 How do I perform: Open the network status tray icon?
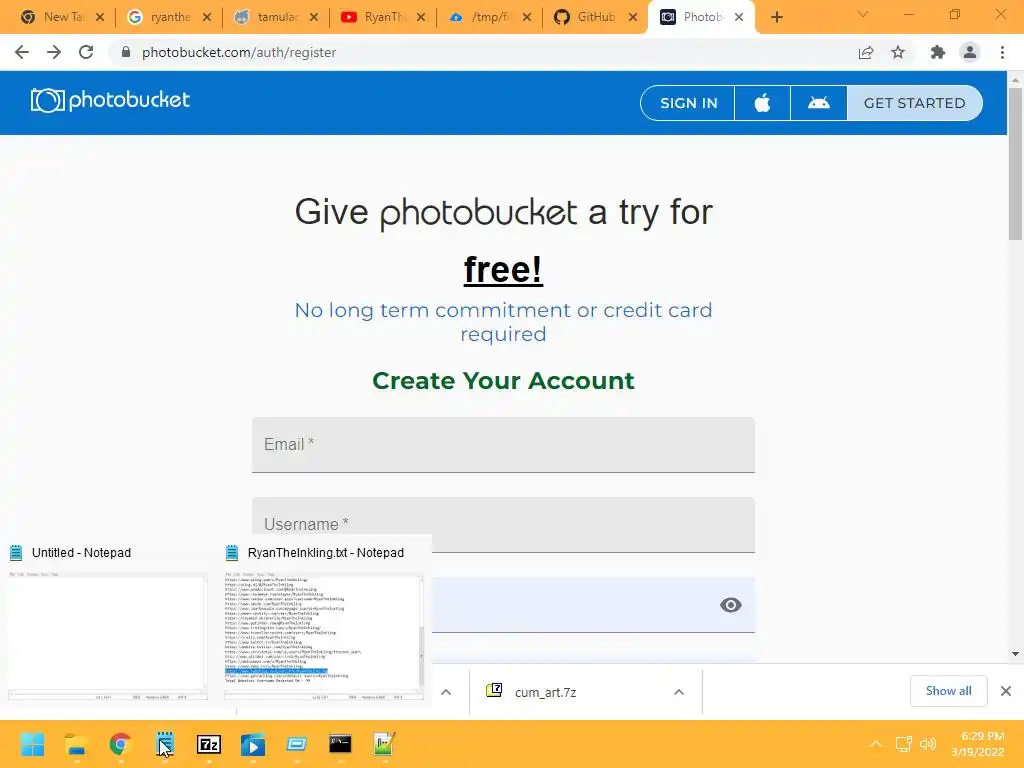[904, 744]
